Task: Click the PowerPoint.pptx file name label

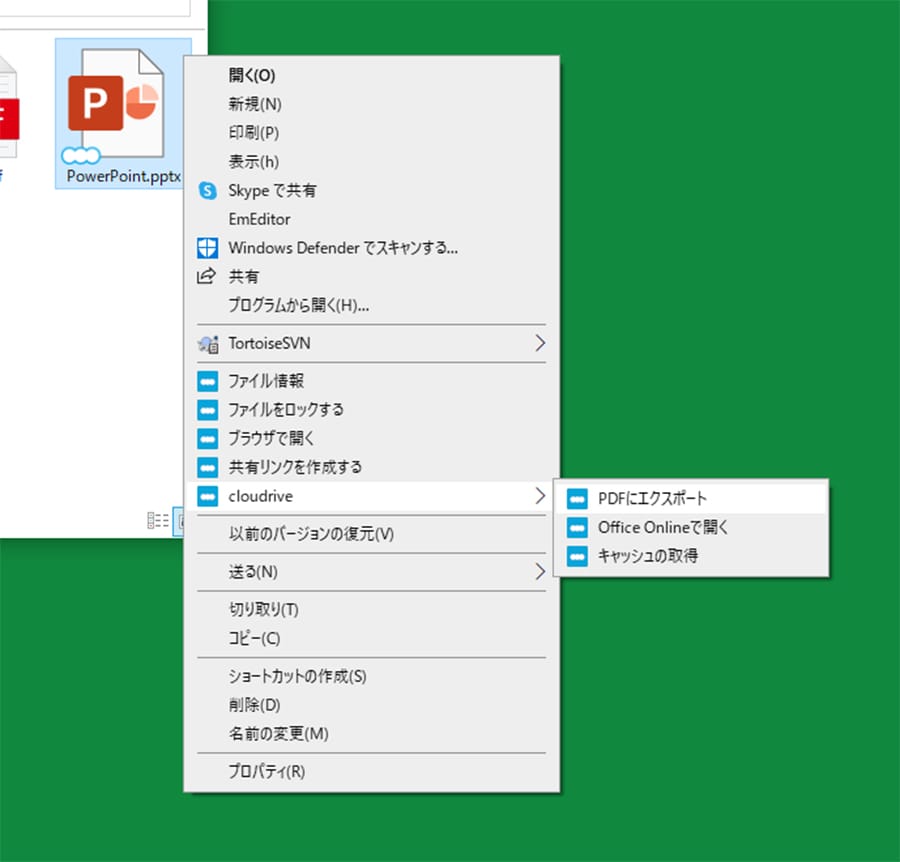Action: pos(124,176)
